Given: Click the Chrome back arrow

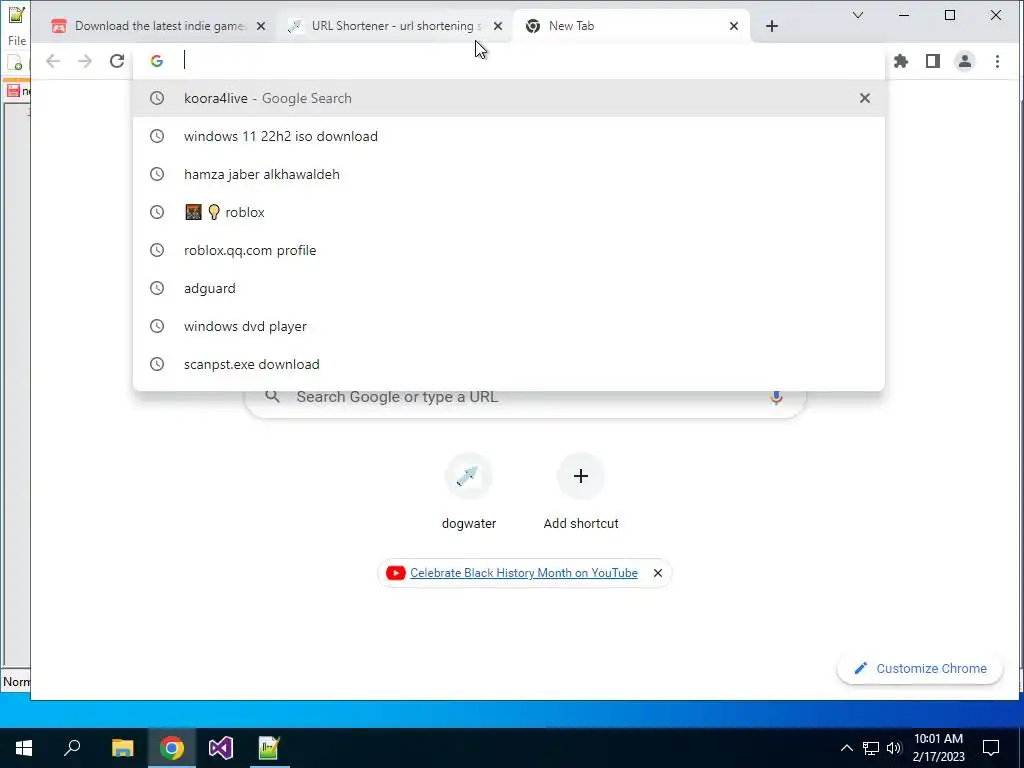Looking at the screenshot, I should 53,61.
